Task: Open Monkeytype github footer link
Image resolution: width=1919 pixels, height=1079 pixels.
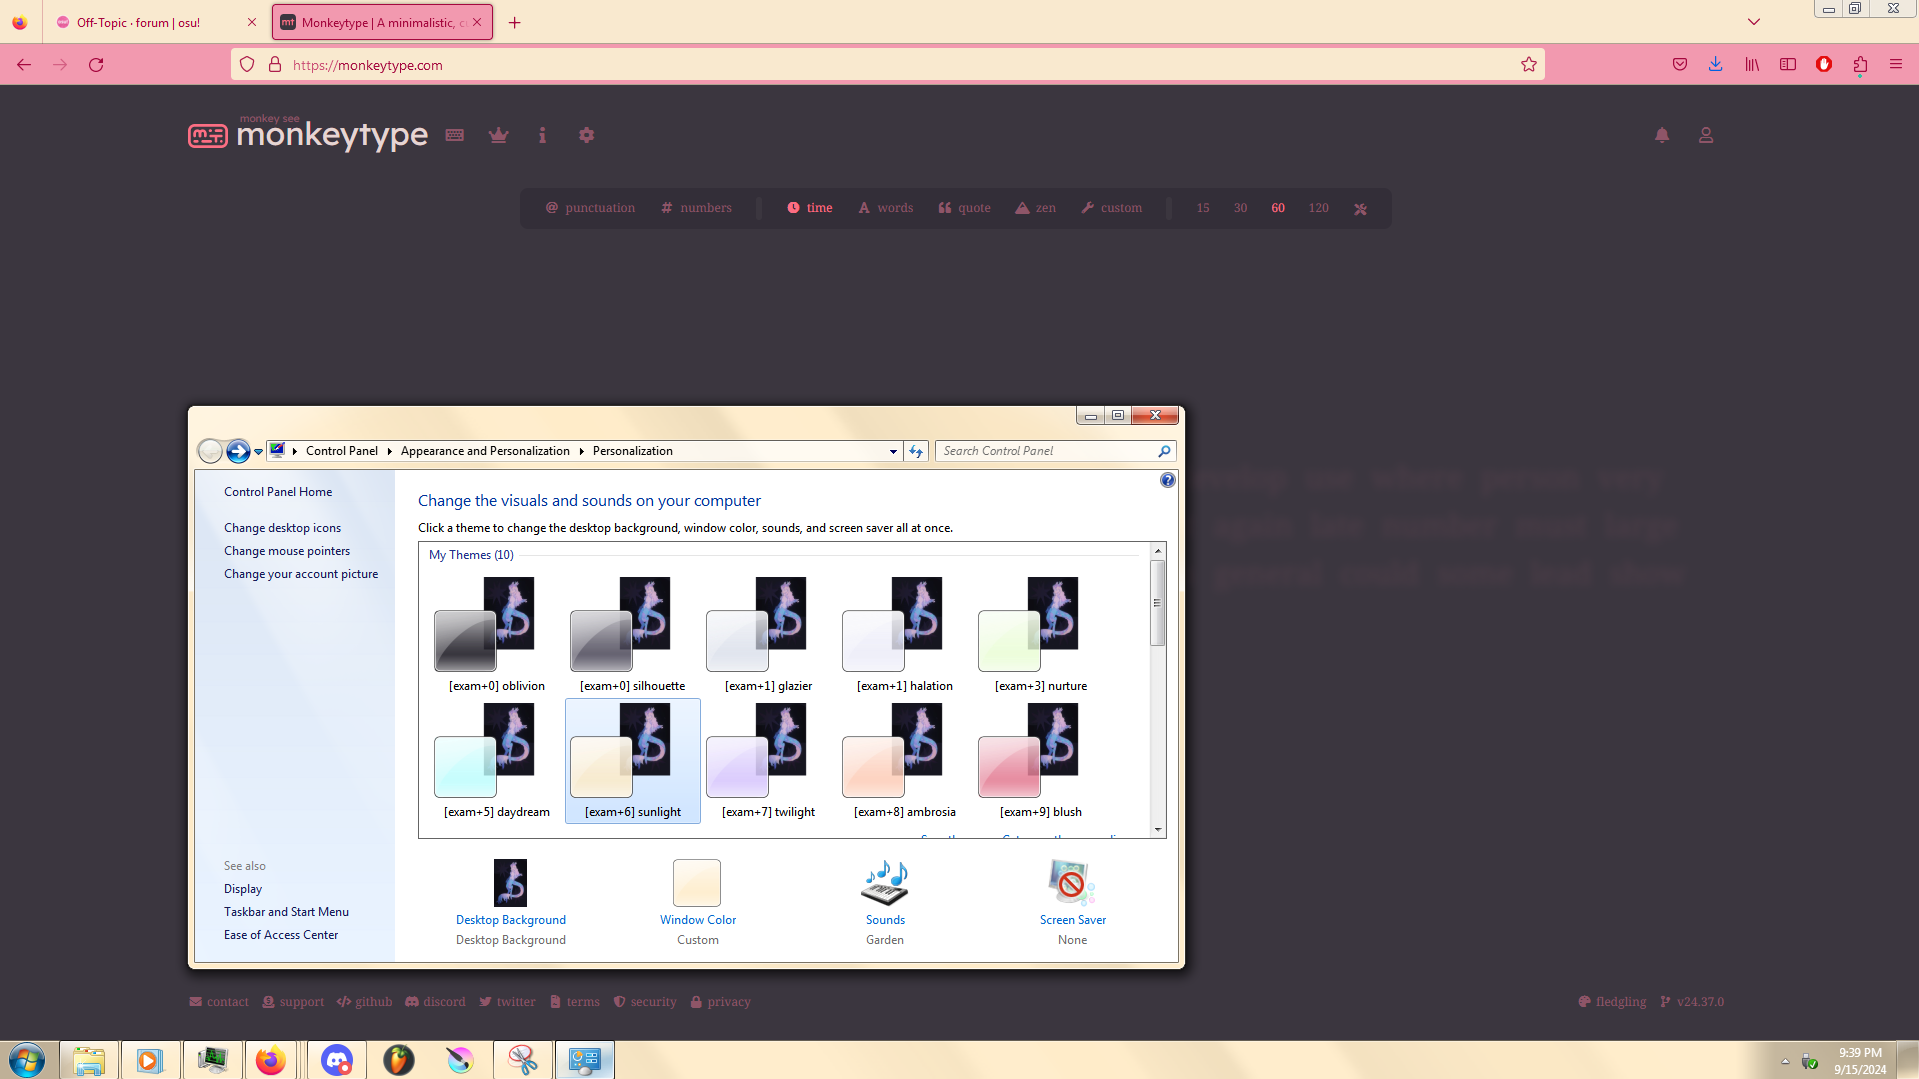Action: click(365, 1002)
